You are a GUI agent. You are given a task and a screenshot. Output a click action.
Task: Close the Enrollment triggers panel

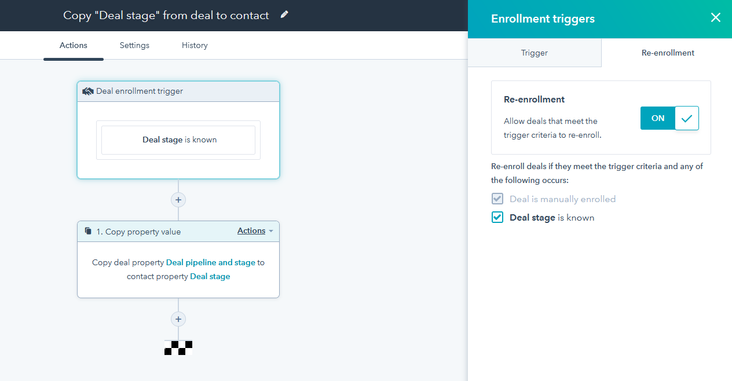(x=715, y=18)
